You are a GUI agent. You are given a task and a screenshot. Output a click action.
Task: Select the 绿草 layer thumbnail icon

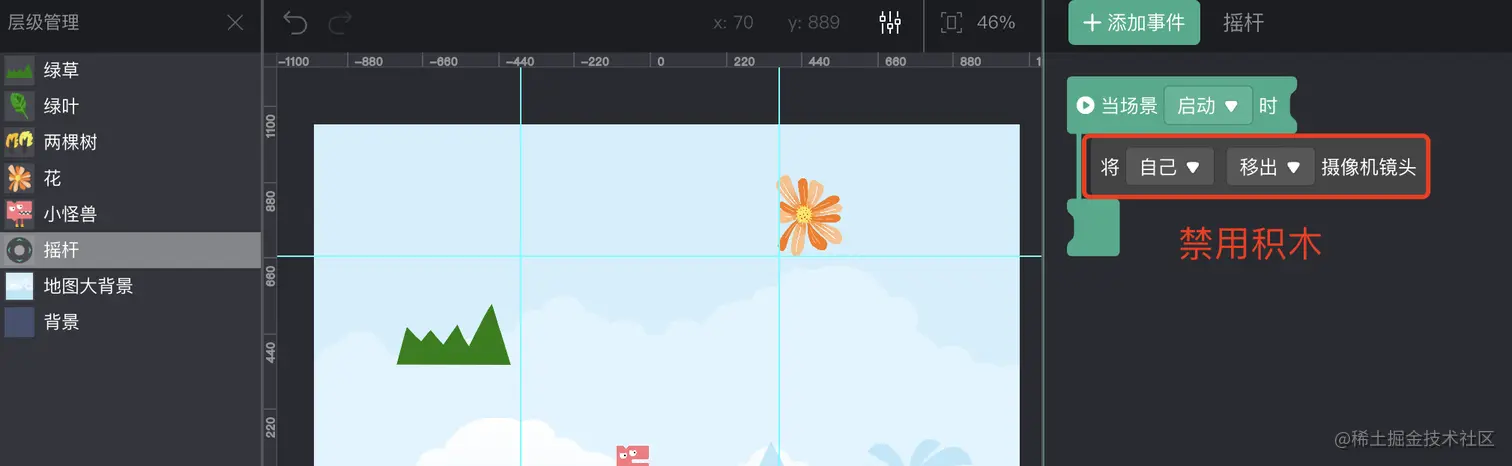[19, 70]
